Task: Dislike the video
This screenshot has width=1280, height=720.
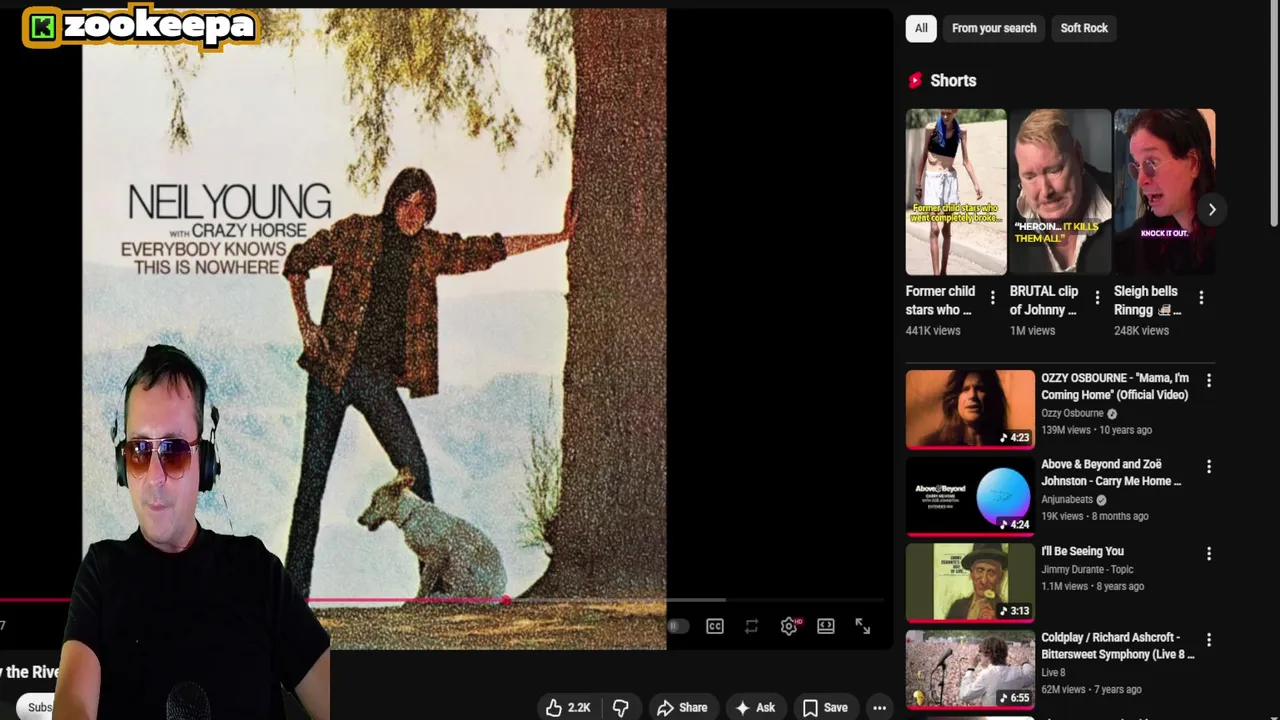Action: (x=620, y=707)
